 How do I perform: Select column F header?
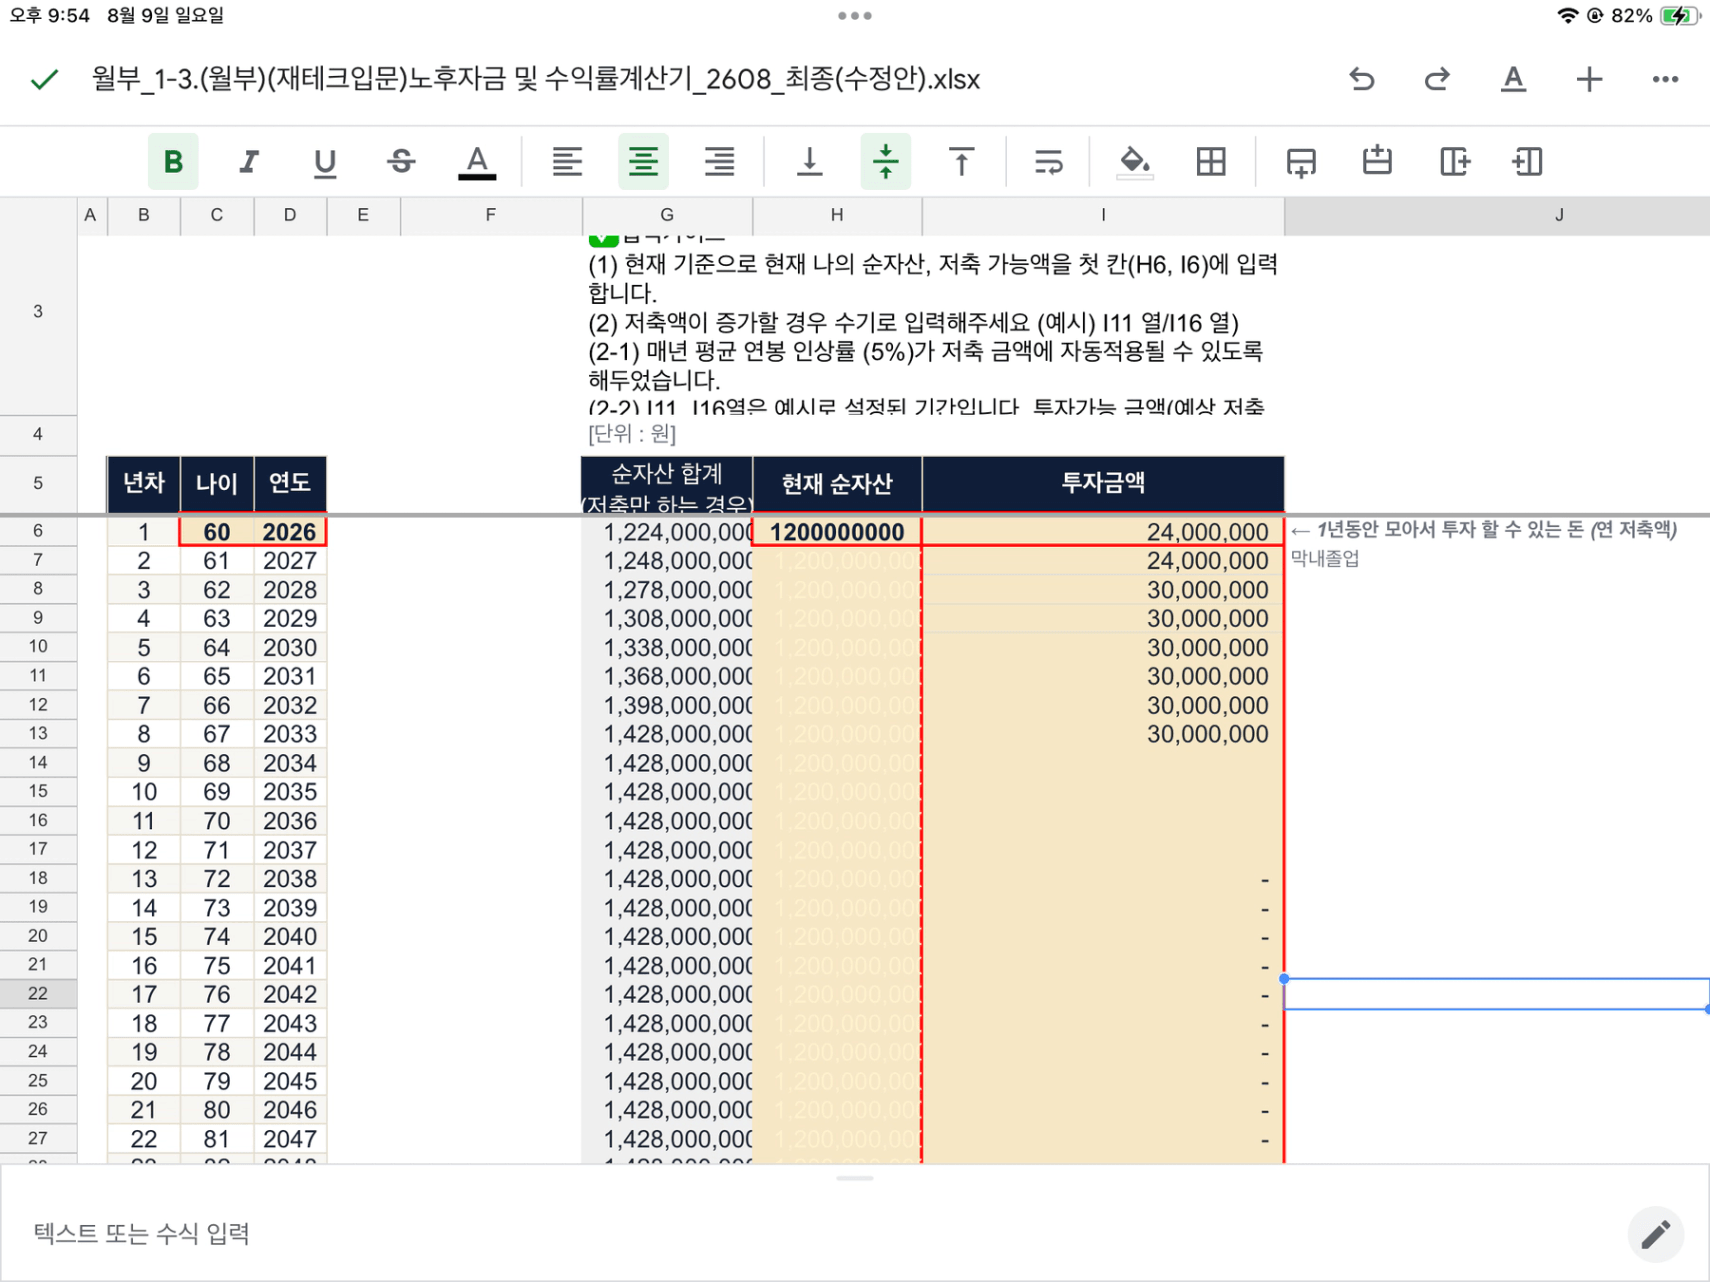point(491,215)
